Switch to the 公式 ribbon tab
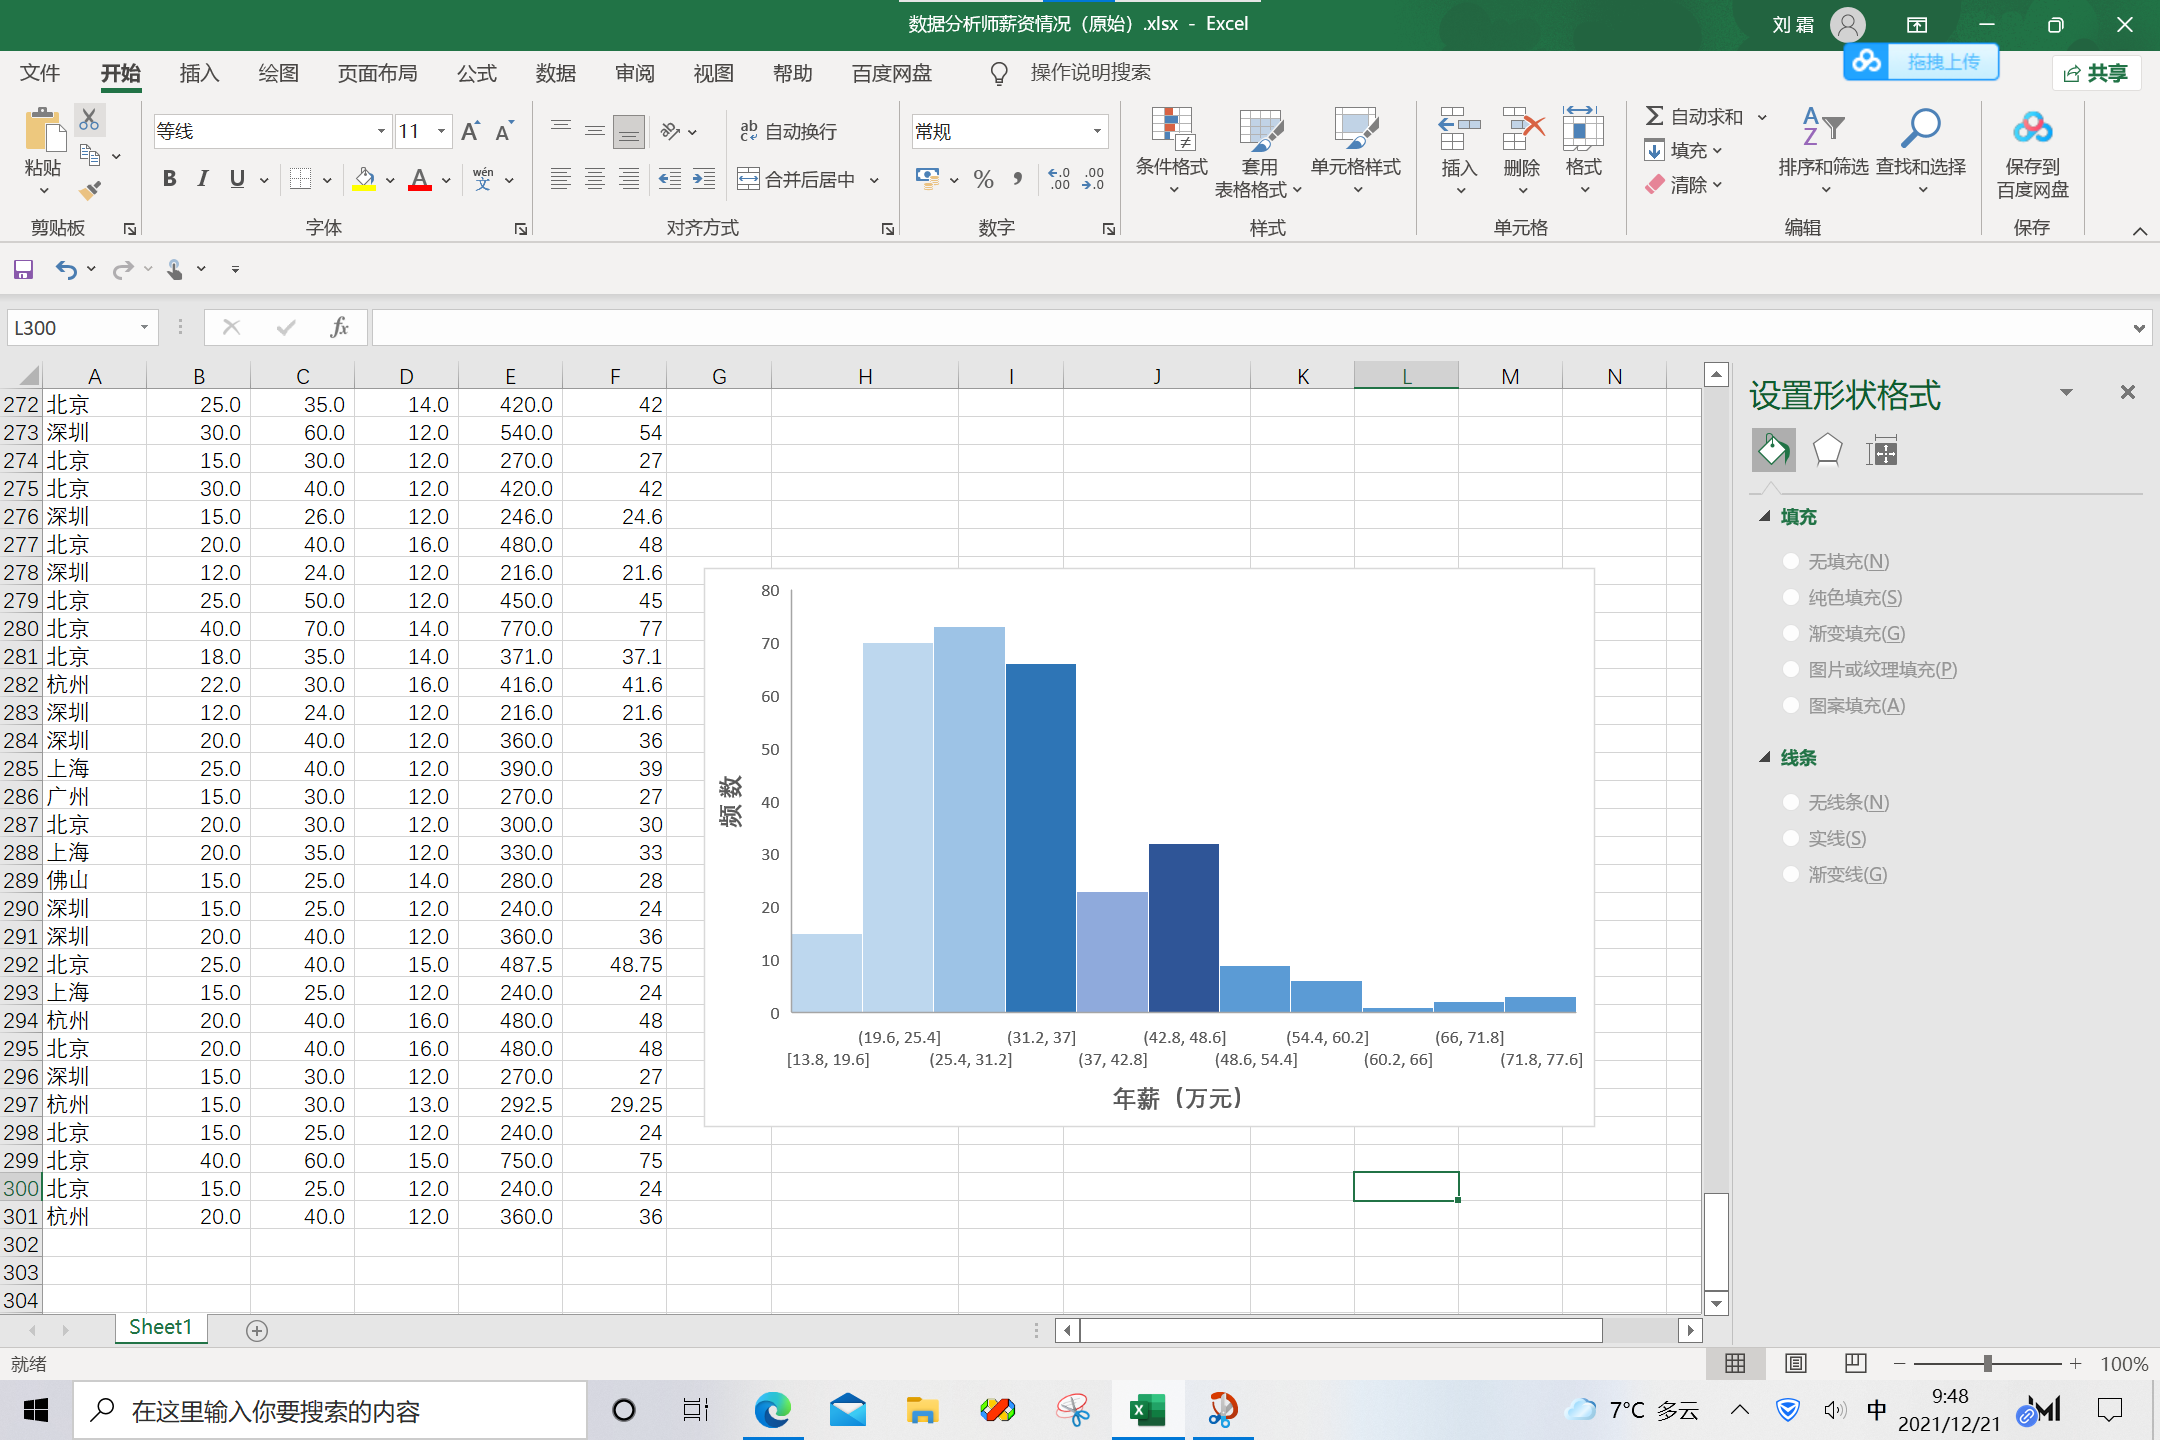This screenshot has width=2160, height=1440. 476,73
